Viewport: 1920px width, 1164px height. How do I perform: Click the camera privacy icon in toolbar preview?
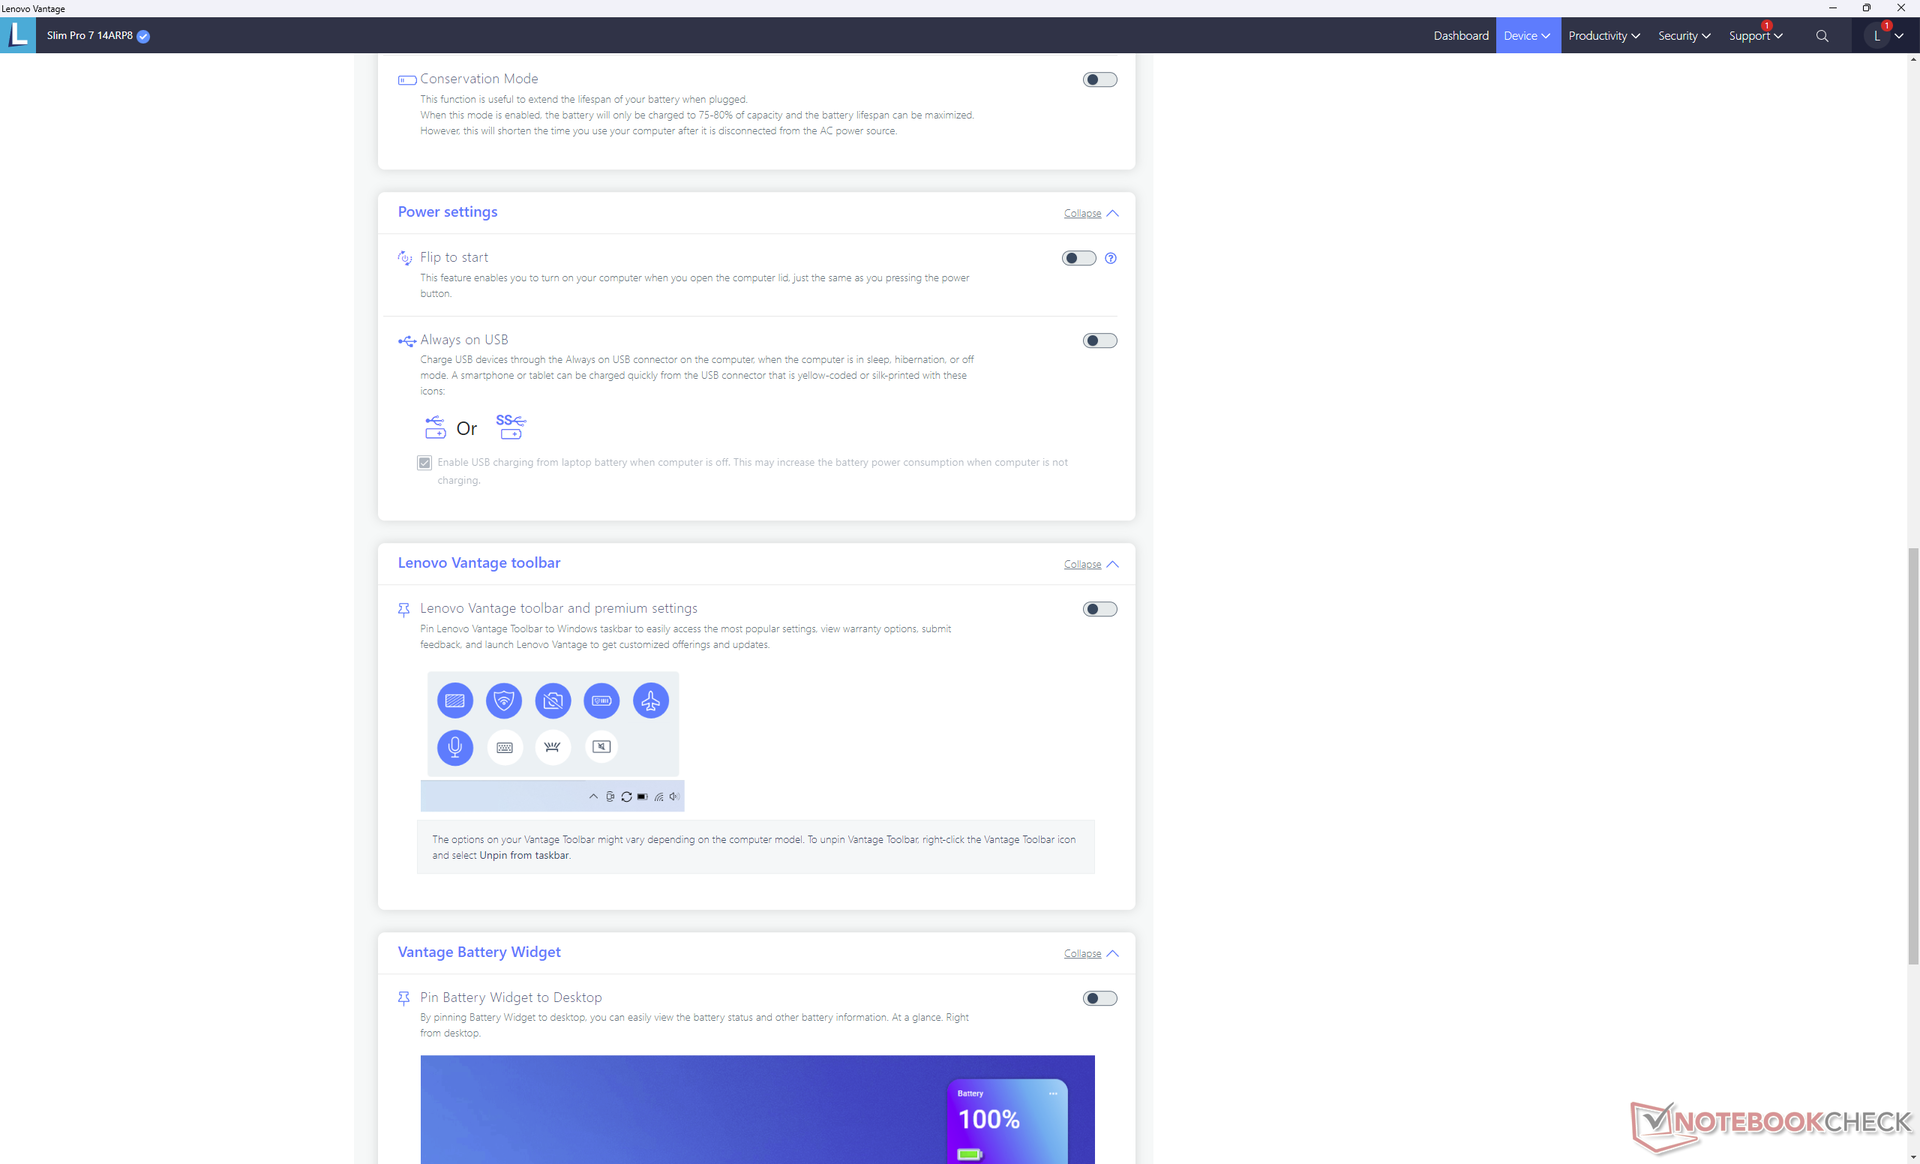(552, 701)
